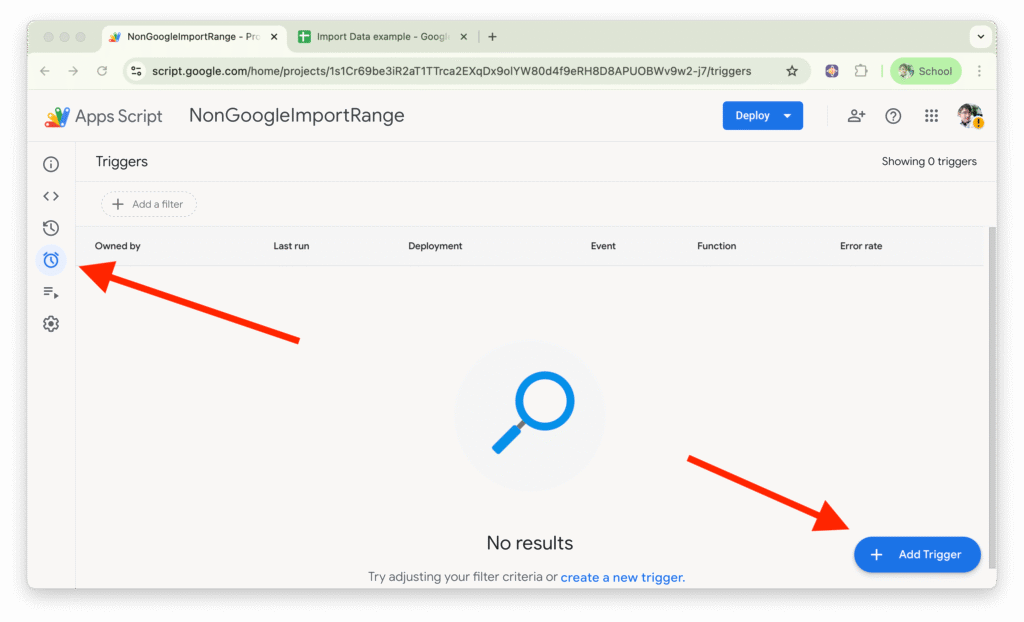Screen dimensions: 1024x622
Task: Open the browser extensions puzzle icon
Action: tap(861, 71)
